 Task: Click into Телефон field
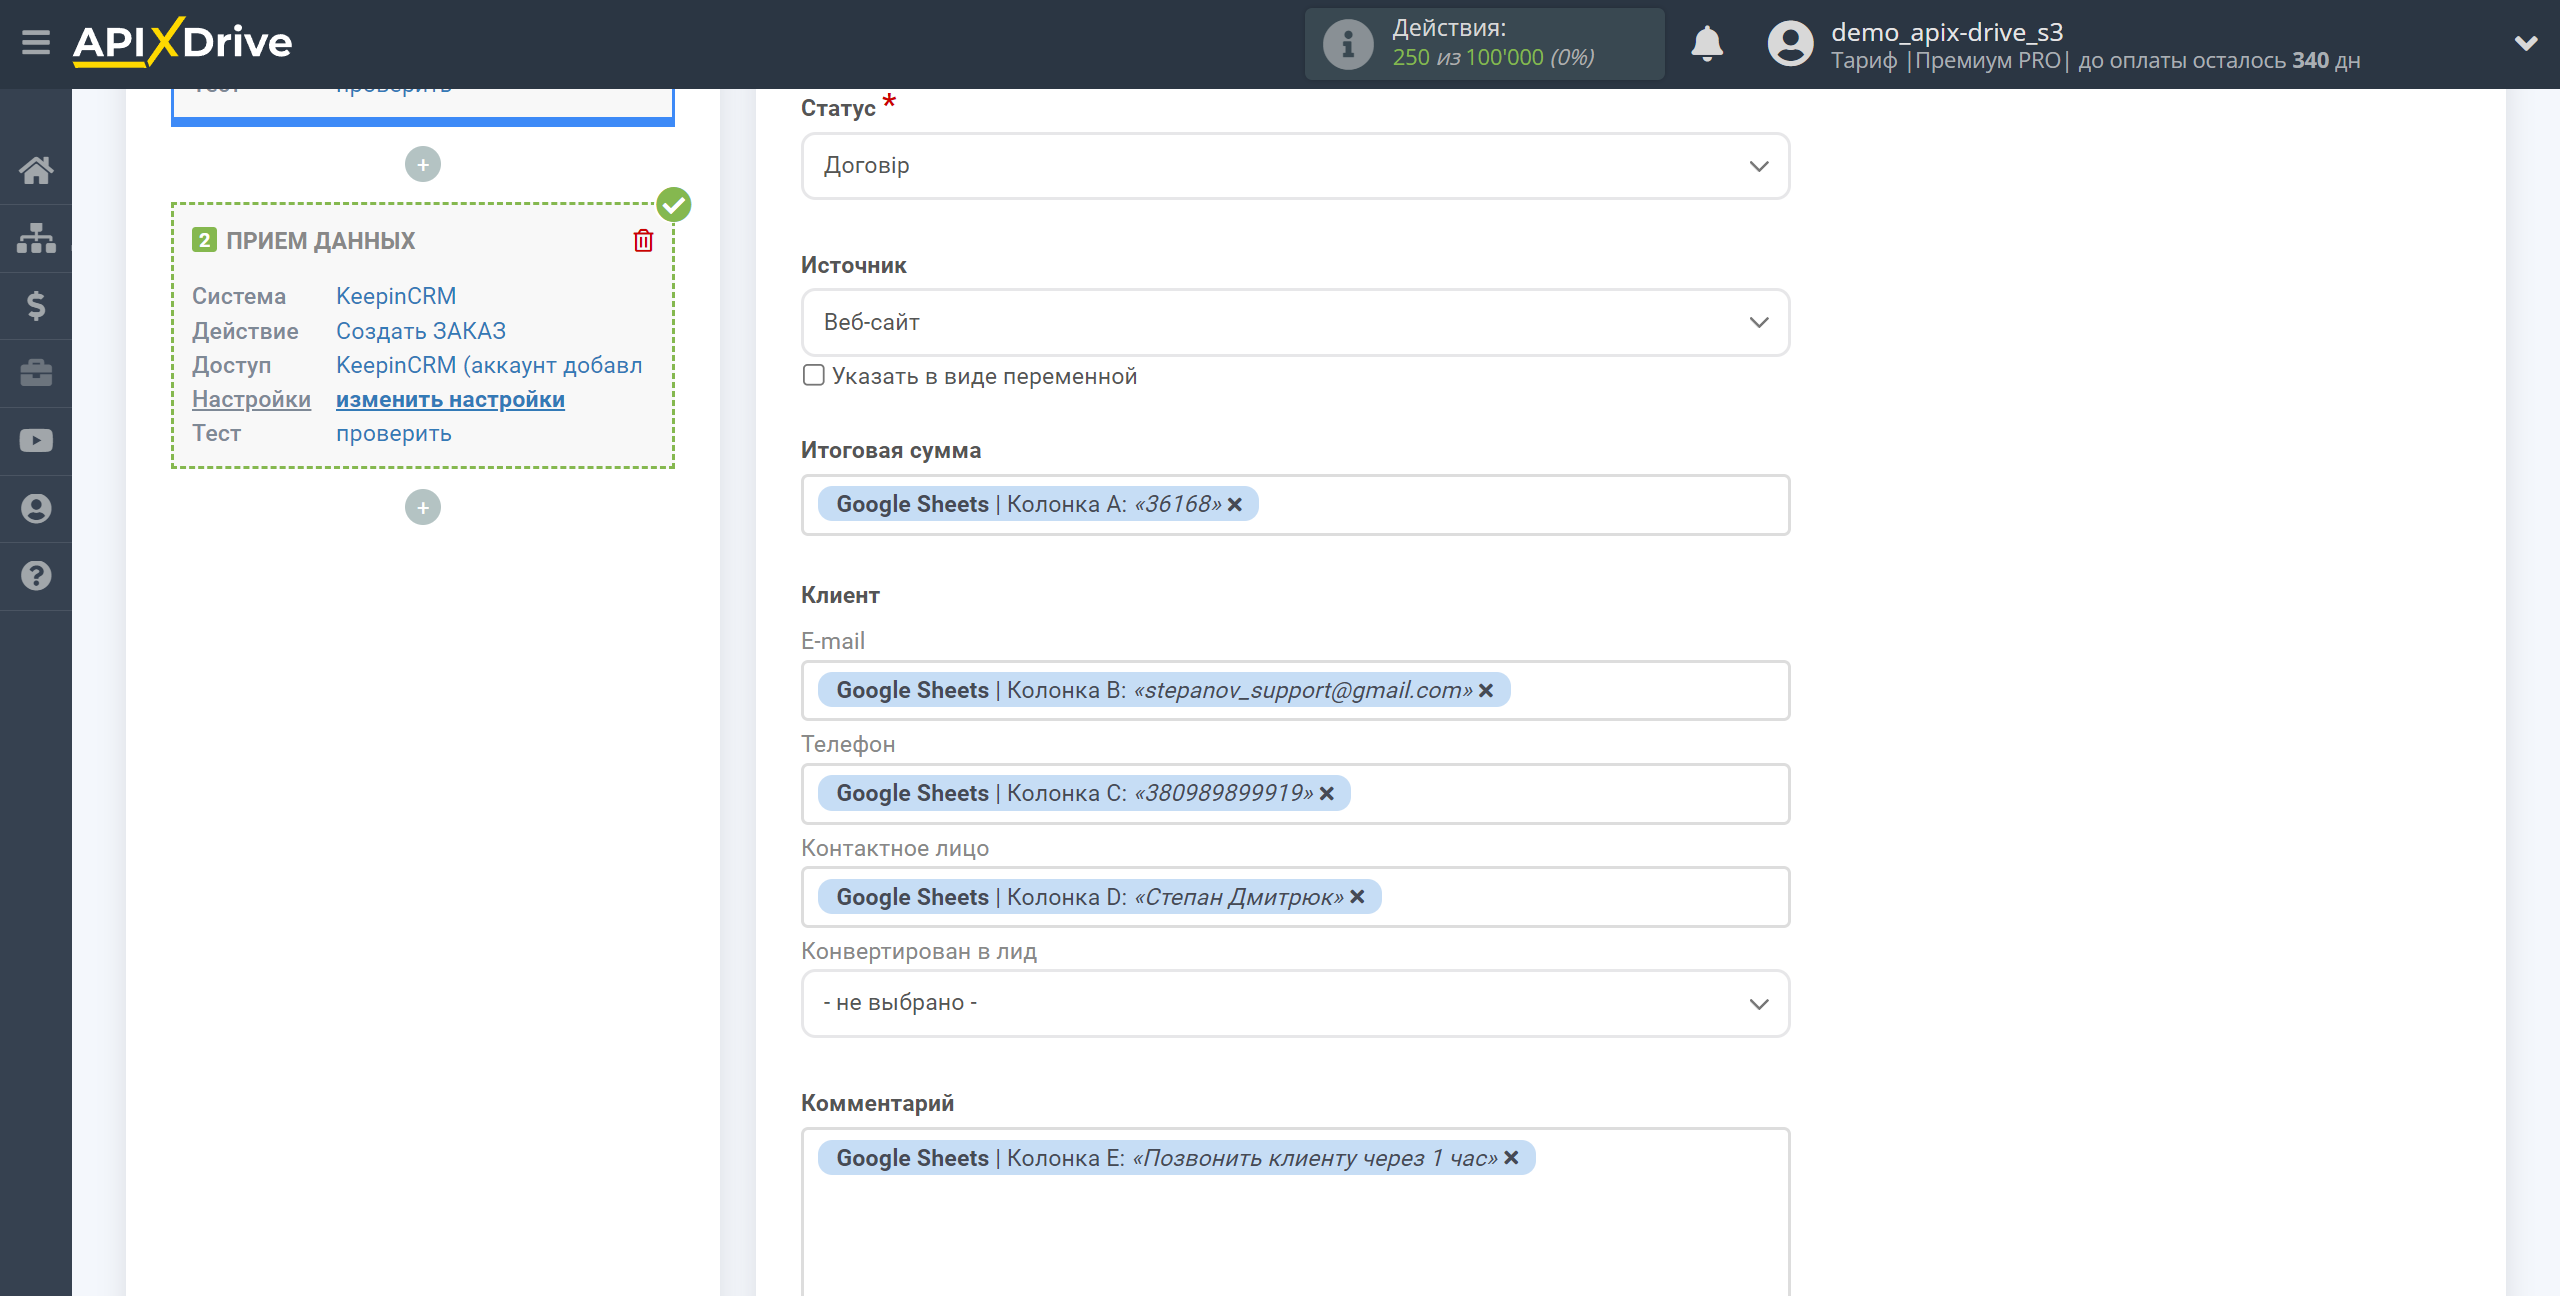pos(1295,794)
